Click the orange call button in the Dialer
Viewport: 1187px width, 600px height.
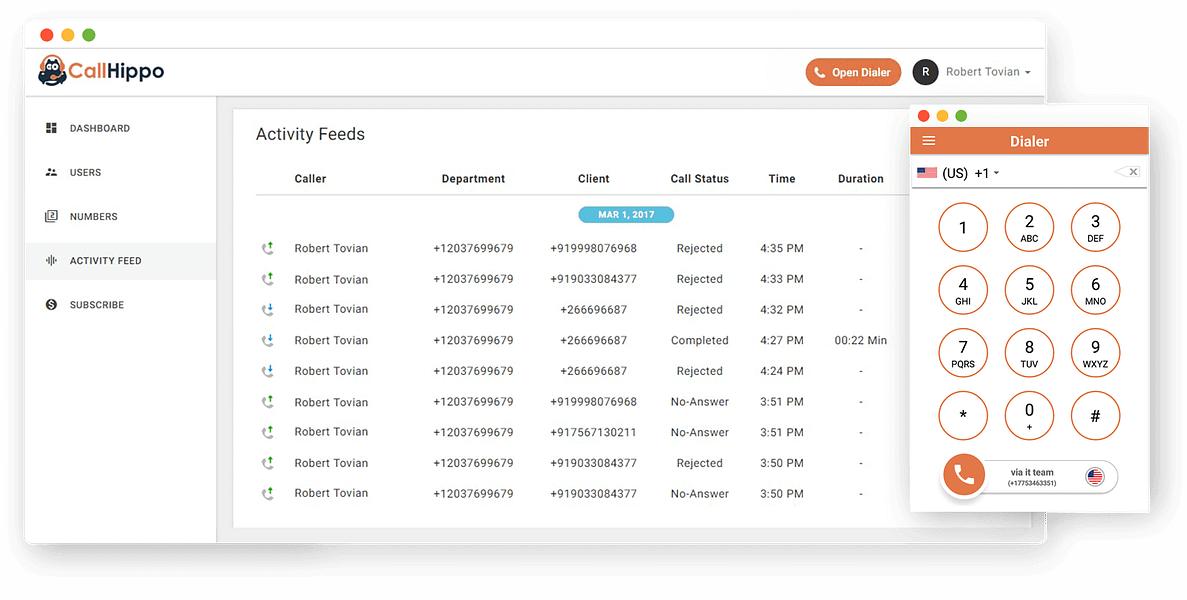[x=964, y=475]
